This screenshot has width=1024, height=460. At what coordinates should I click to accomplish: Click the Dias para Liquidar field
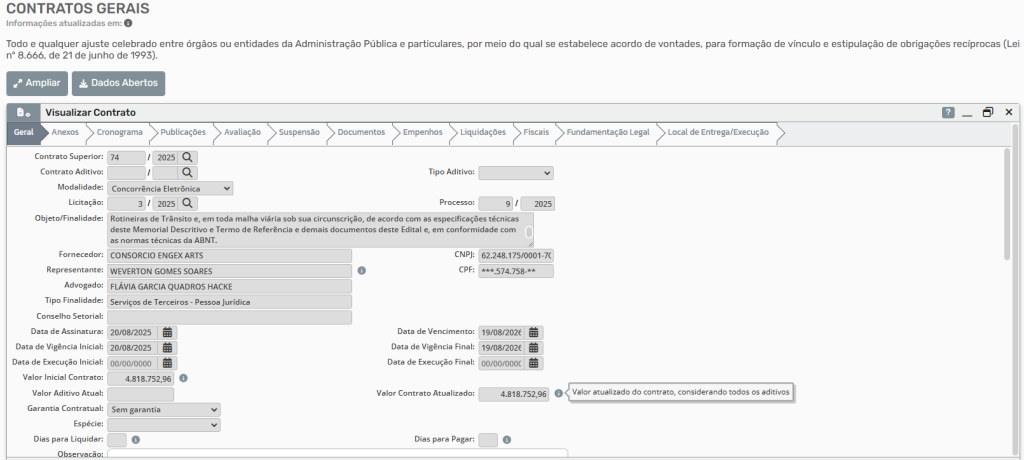tap(117, 440)
